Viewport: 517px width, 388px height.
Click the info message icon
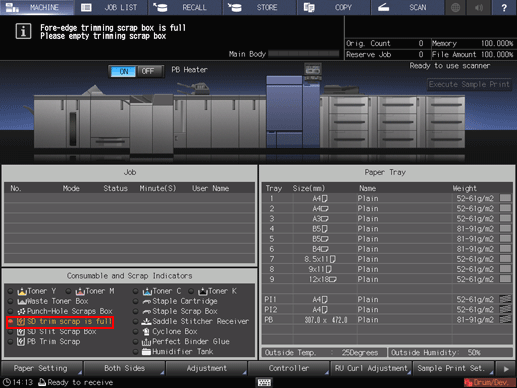pyautogui.click(x=23, y=31)
